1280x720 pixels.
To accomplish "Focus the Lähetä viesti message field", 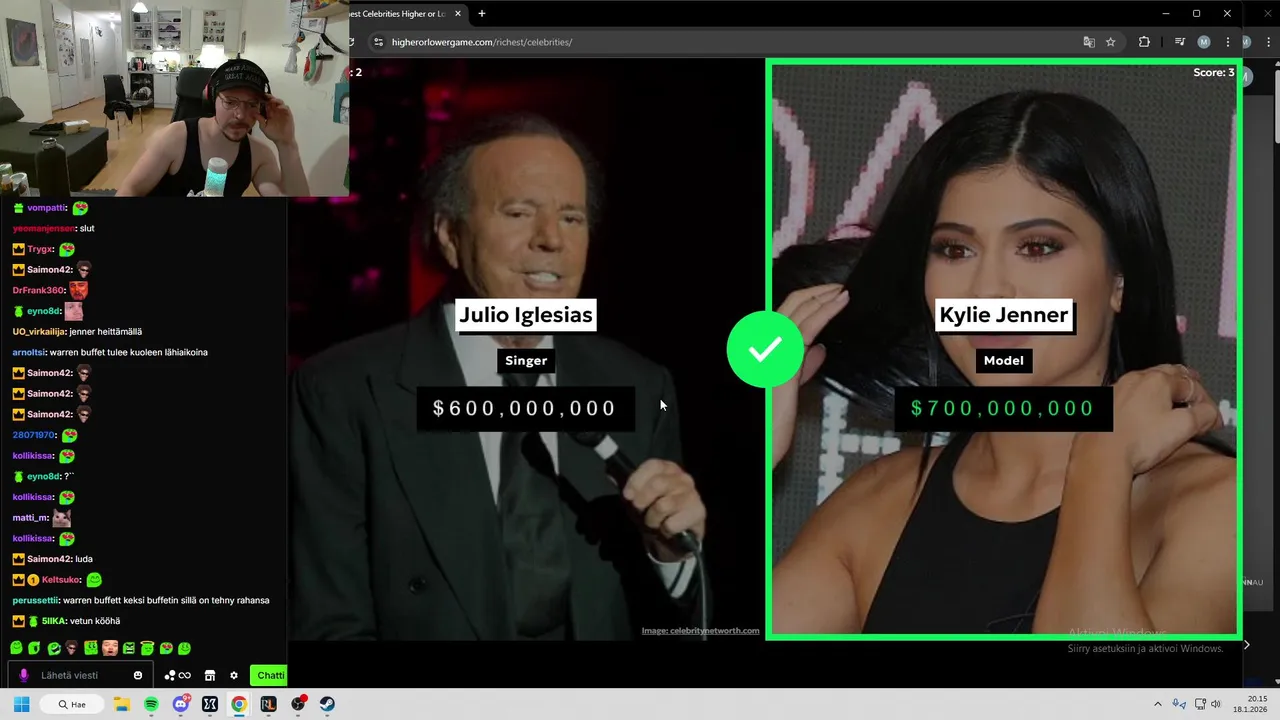I will [81, 675].
